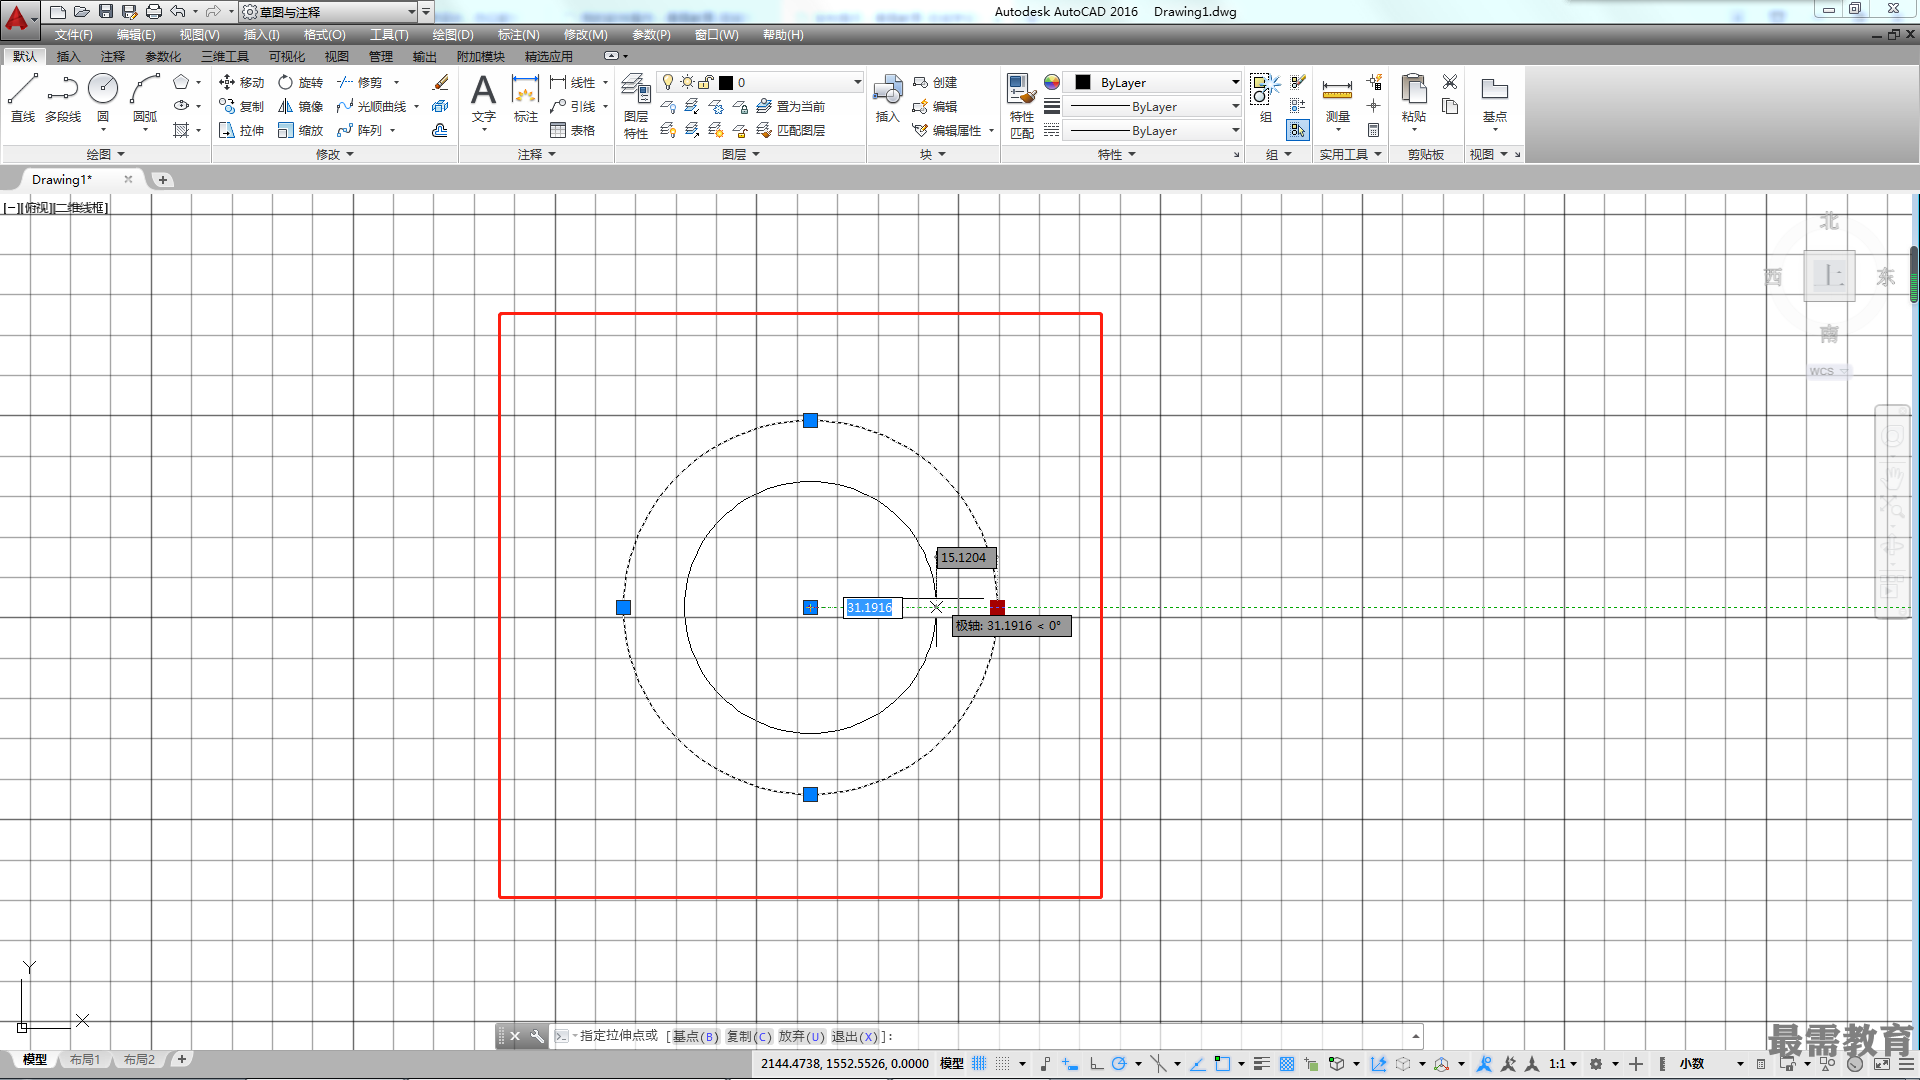
Task: Open the Measure (测量) utility
Action: (x=1338, y=98)
